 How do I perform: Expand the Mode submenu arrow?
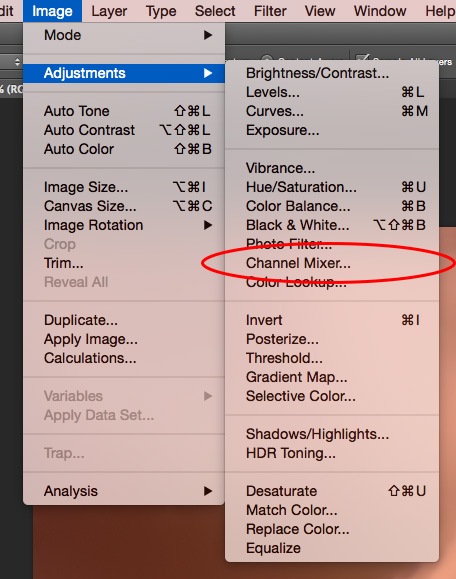(208, 35)
